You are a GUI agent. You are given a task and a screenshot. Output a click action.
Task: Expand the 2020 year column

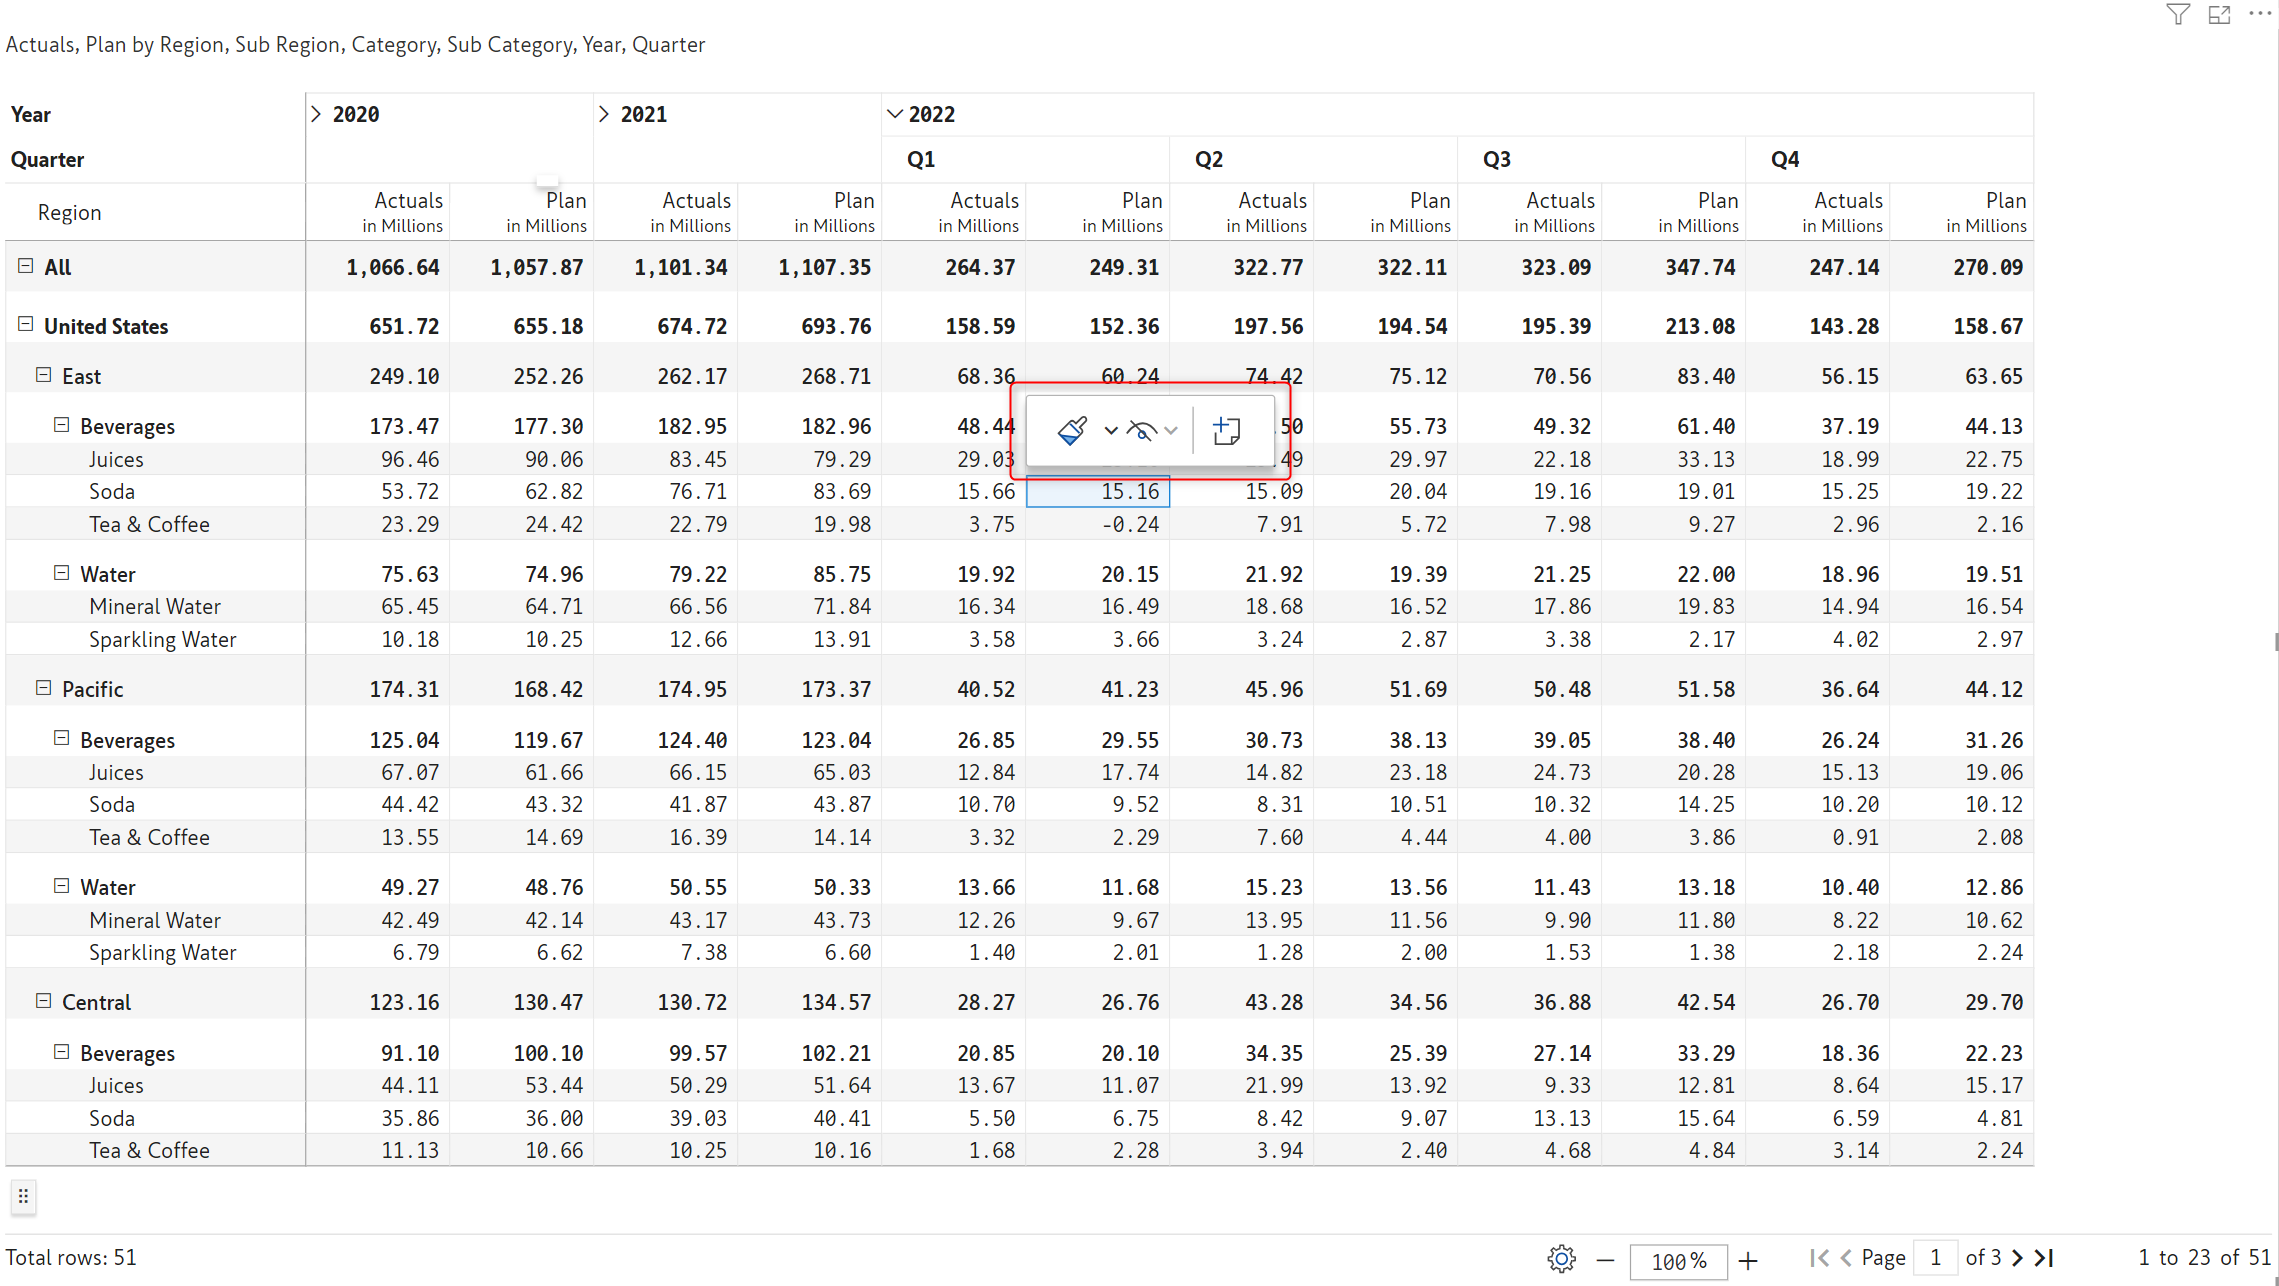point(316,114)
